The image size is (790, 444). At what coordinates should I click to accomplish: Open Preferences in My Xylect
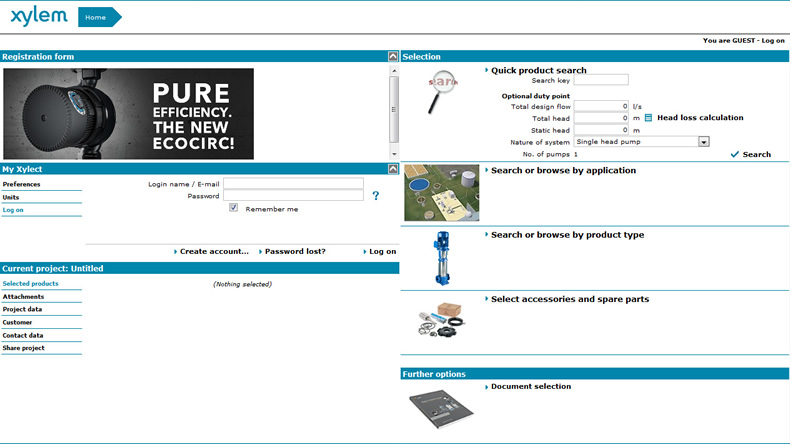click(21, 184)
